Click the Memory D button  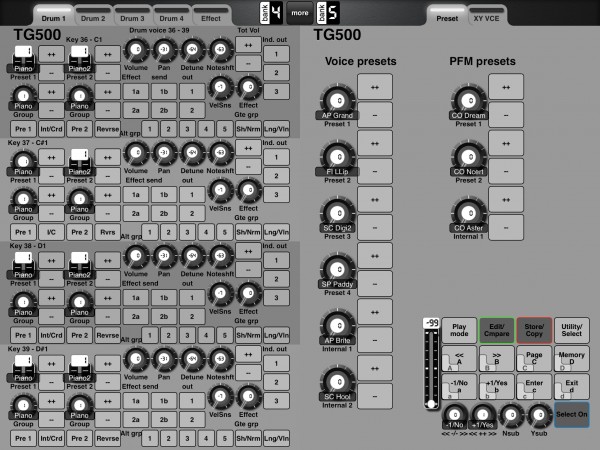572,359
